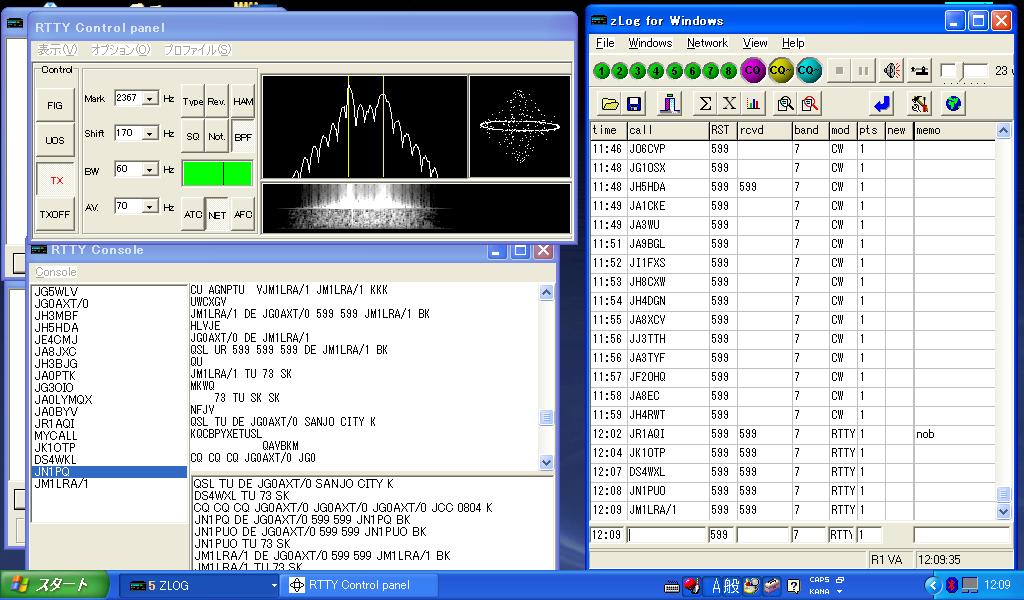Open the Help menu in zLog
The image size is (1024, 600).
pos(793,43)
